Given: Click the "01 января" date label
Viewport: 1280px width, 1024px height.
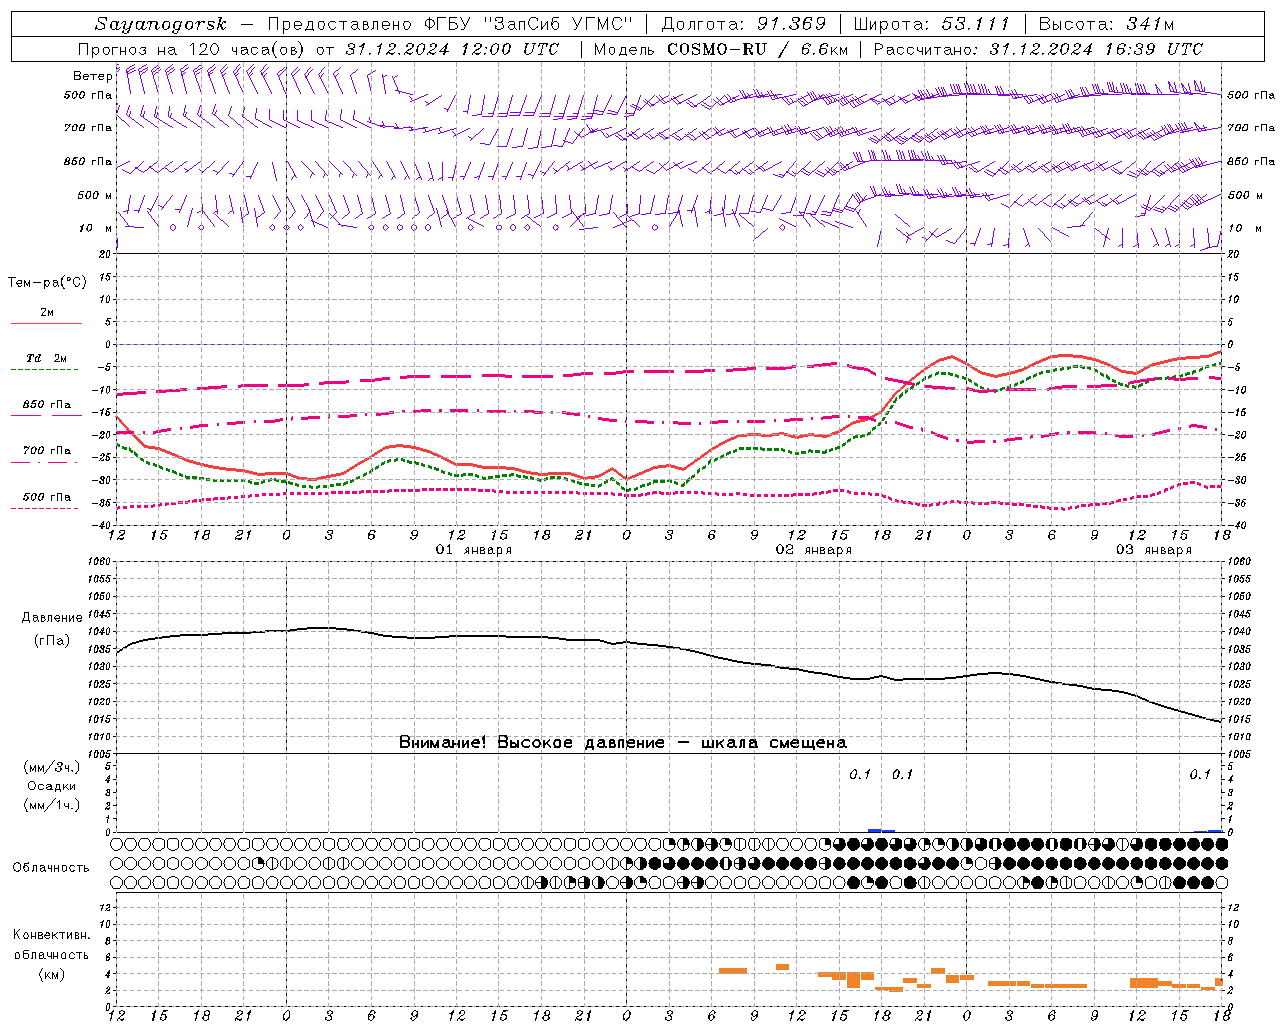Looking at the screenshot, I should pos(474,550).
